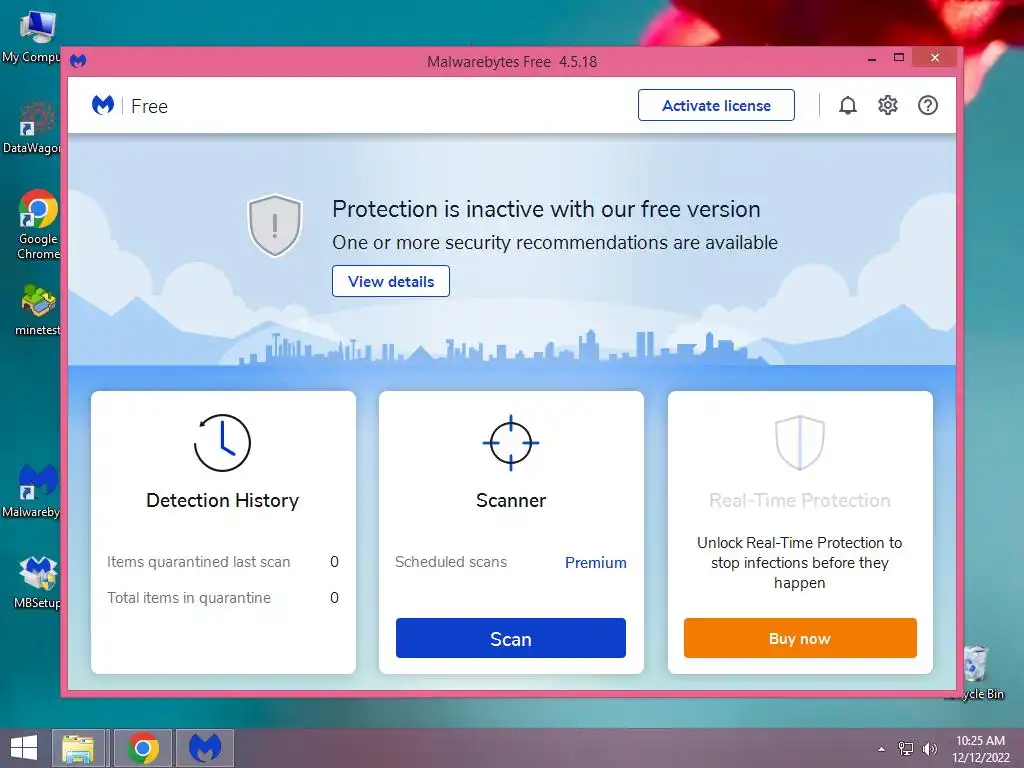Click the network tray icon
Screen dimensions: 1024x768
[906, 748]
